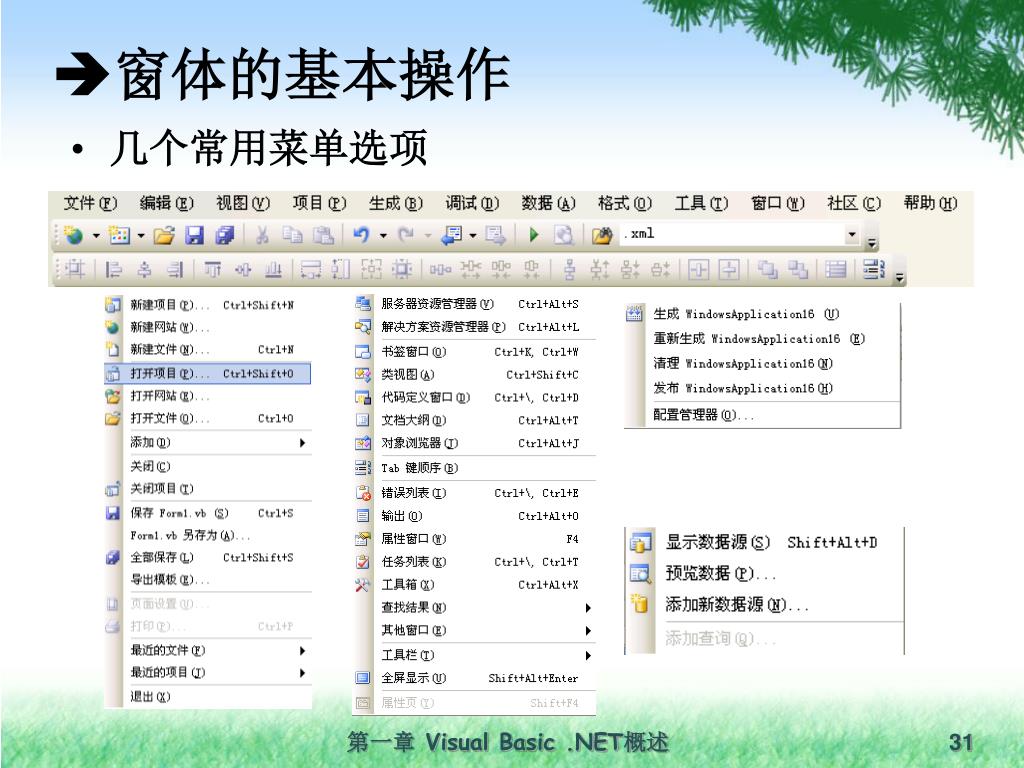
Task: Choose 添加新数据源(N) menu entry
Action: (x=764, y=605)
